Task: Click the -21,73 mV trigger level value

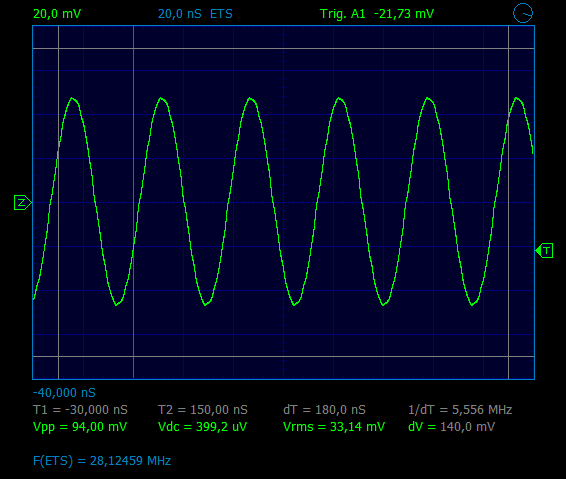Action: [404, 14]
